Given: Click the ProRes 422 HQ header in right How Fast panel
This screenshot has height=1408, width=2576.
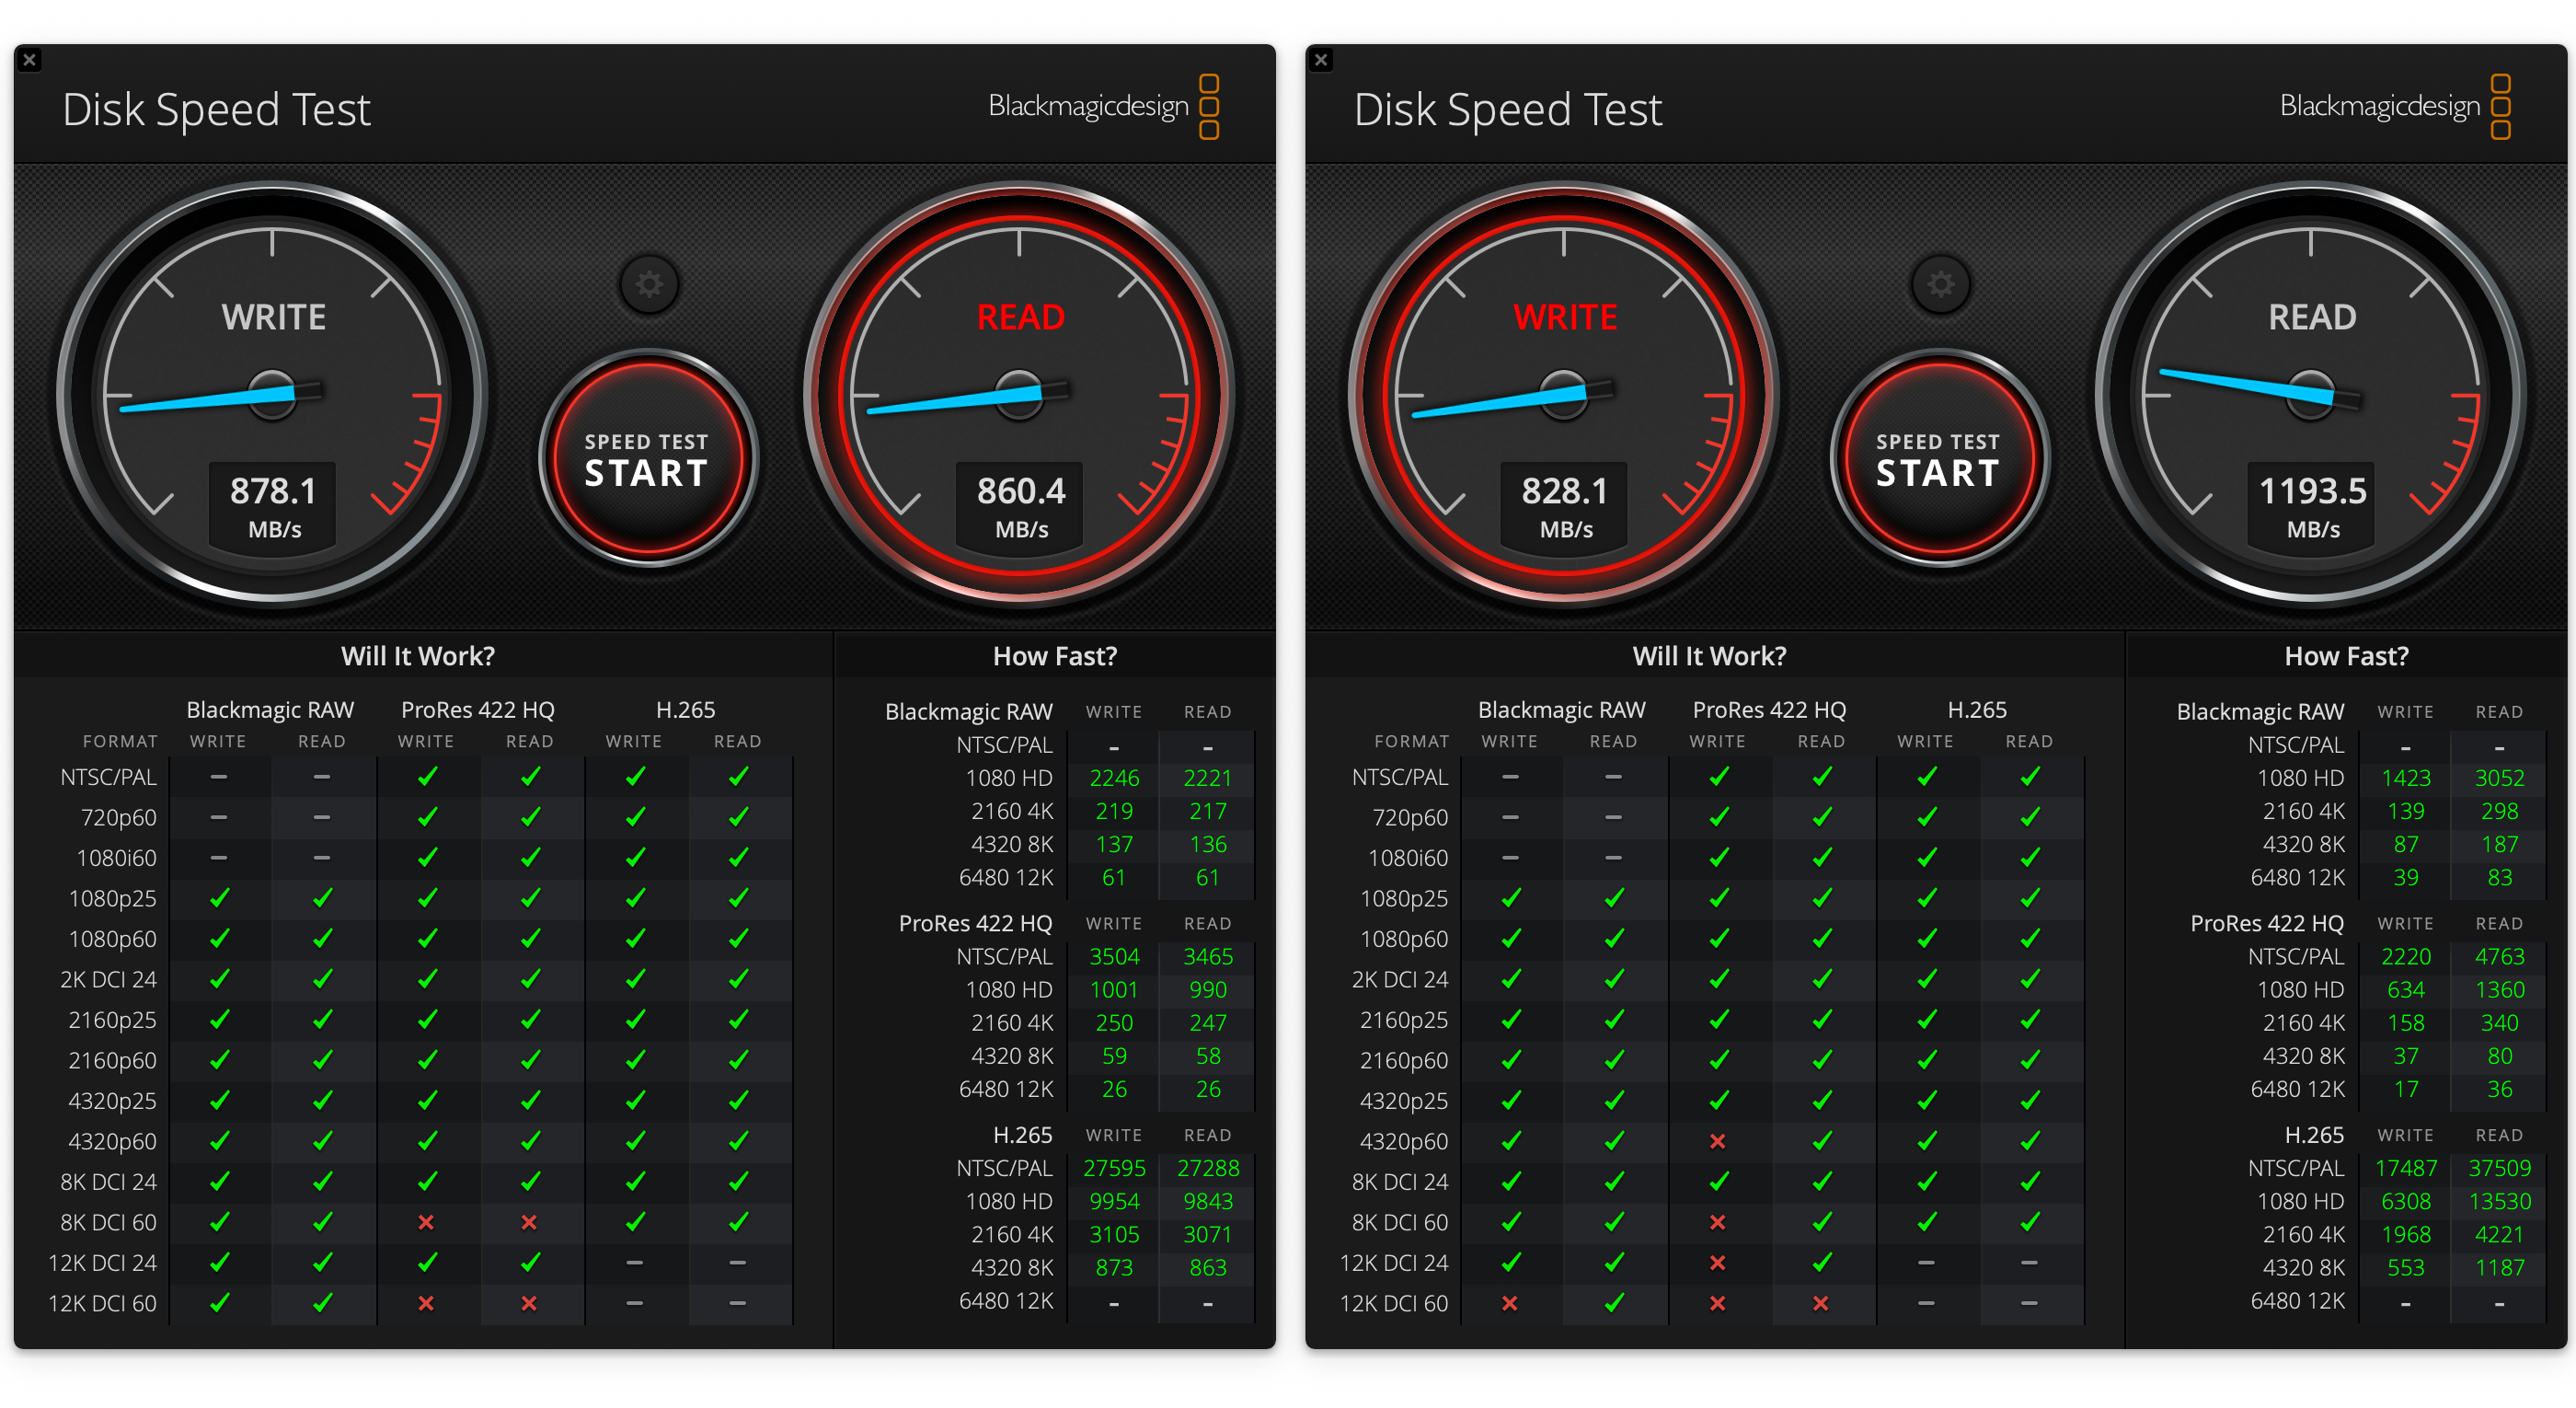Looking at the screenshot, I should tap(2266, 923).
